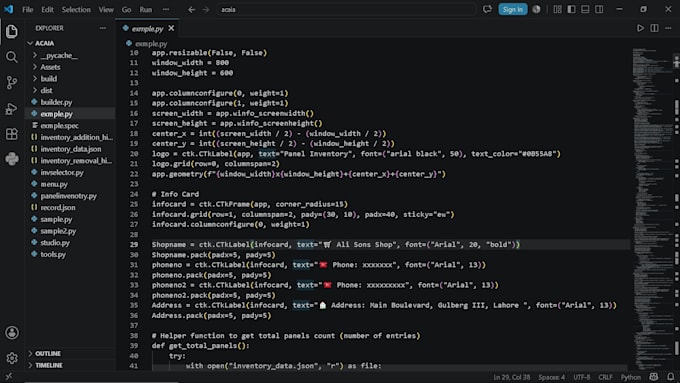This screenshot has height=383, width=680.
Task: Click the code minimap overview
Action: (652, 208)
